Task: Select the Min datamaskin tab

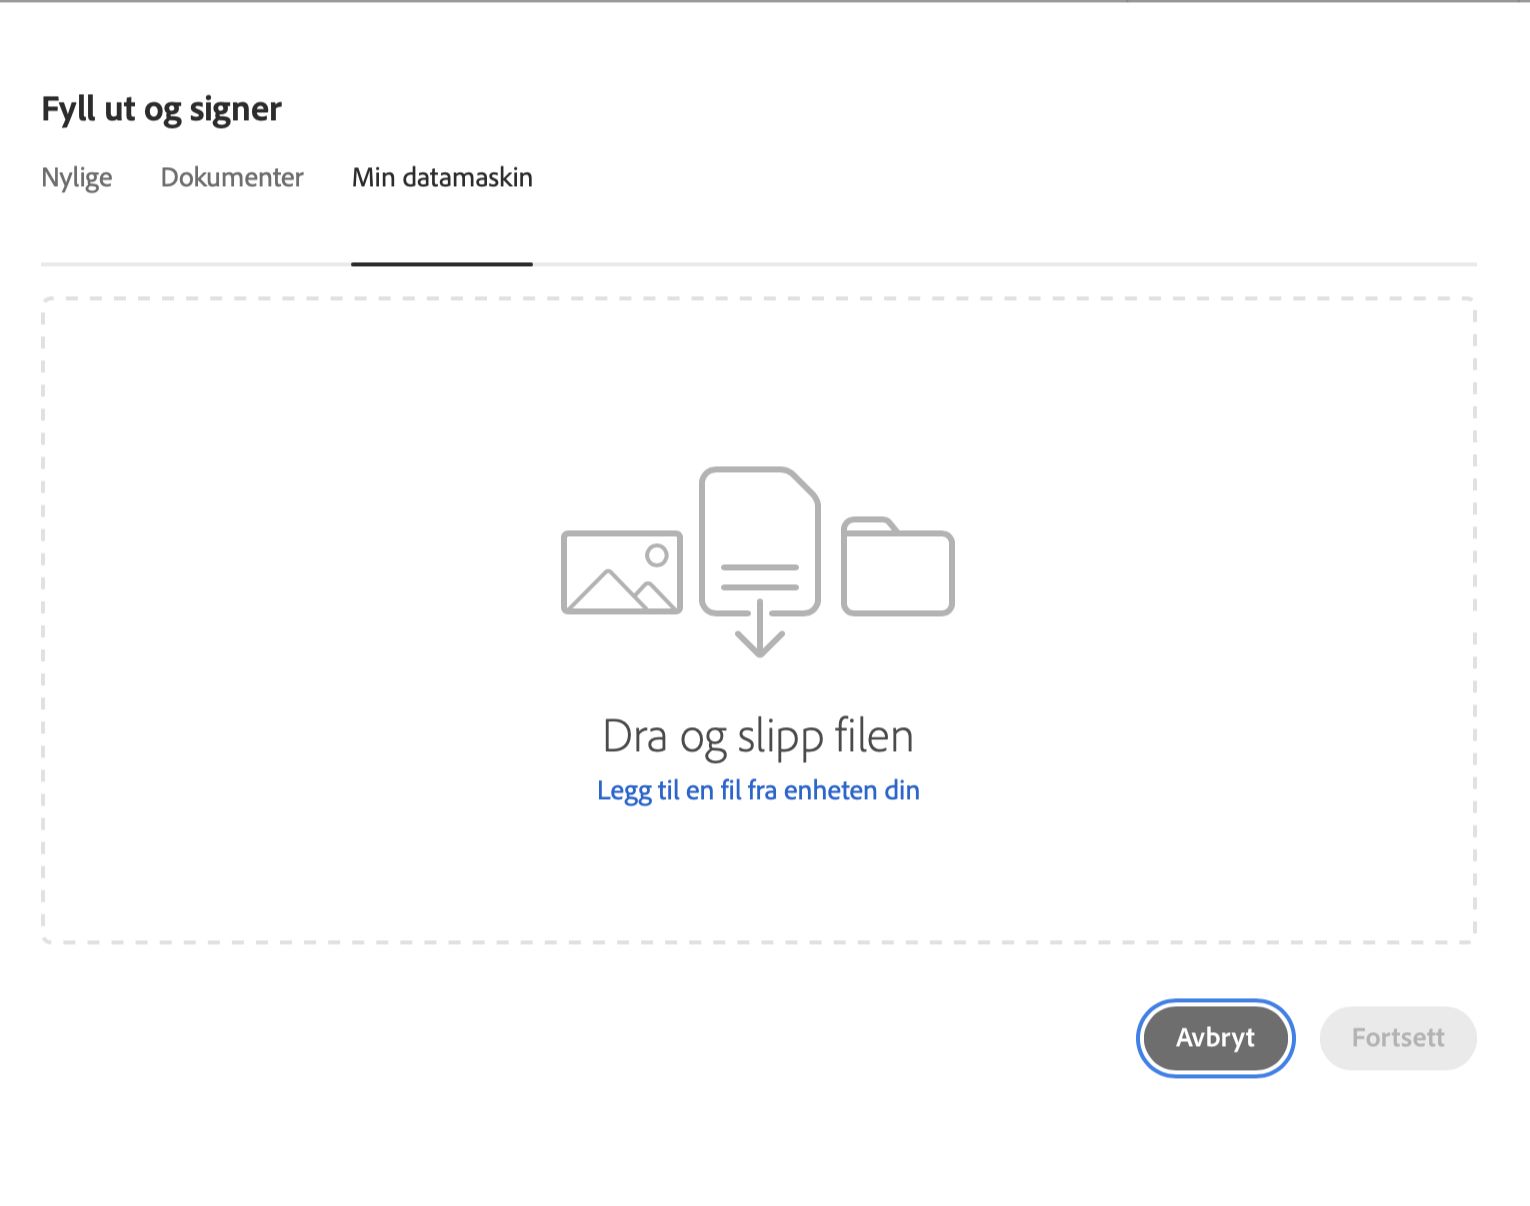Action: [442, 178]
